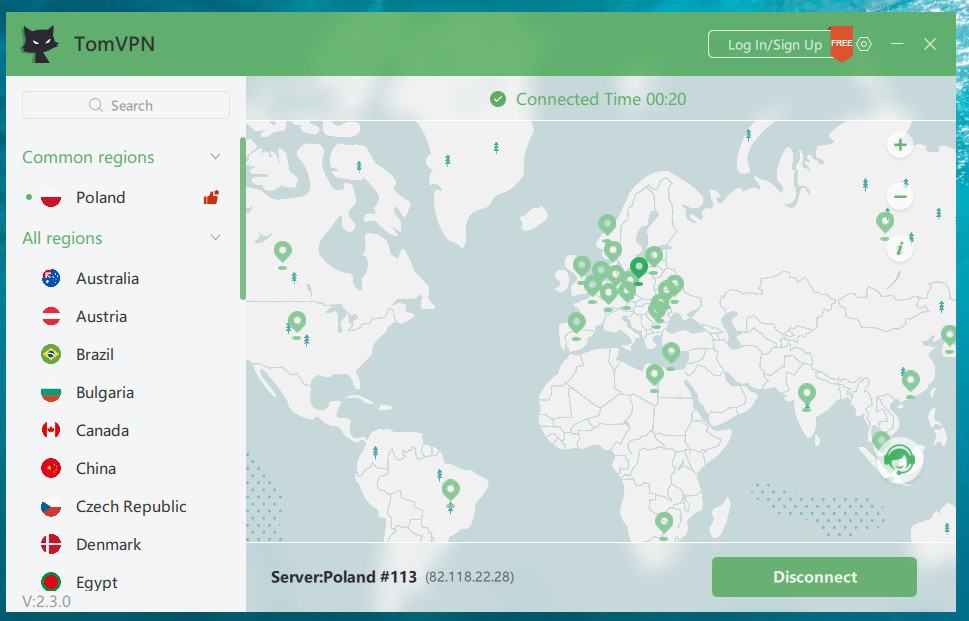The height and width of the screenshot is (621, 969).
Task: Select Australia from the region list
Action: [107, 278]
